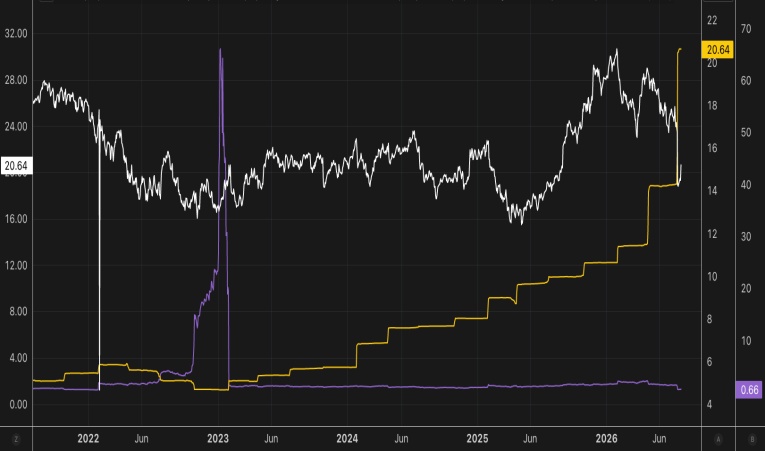Click the 50 tick on far-right scale
This screenshot has width=765, height=451.
click(746, 132)
